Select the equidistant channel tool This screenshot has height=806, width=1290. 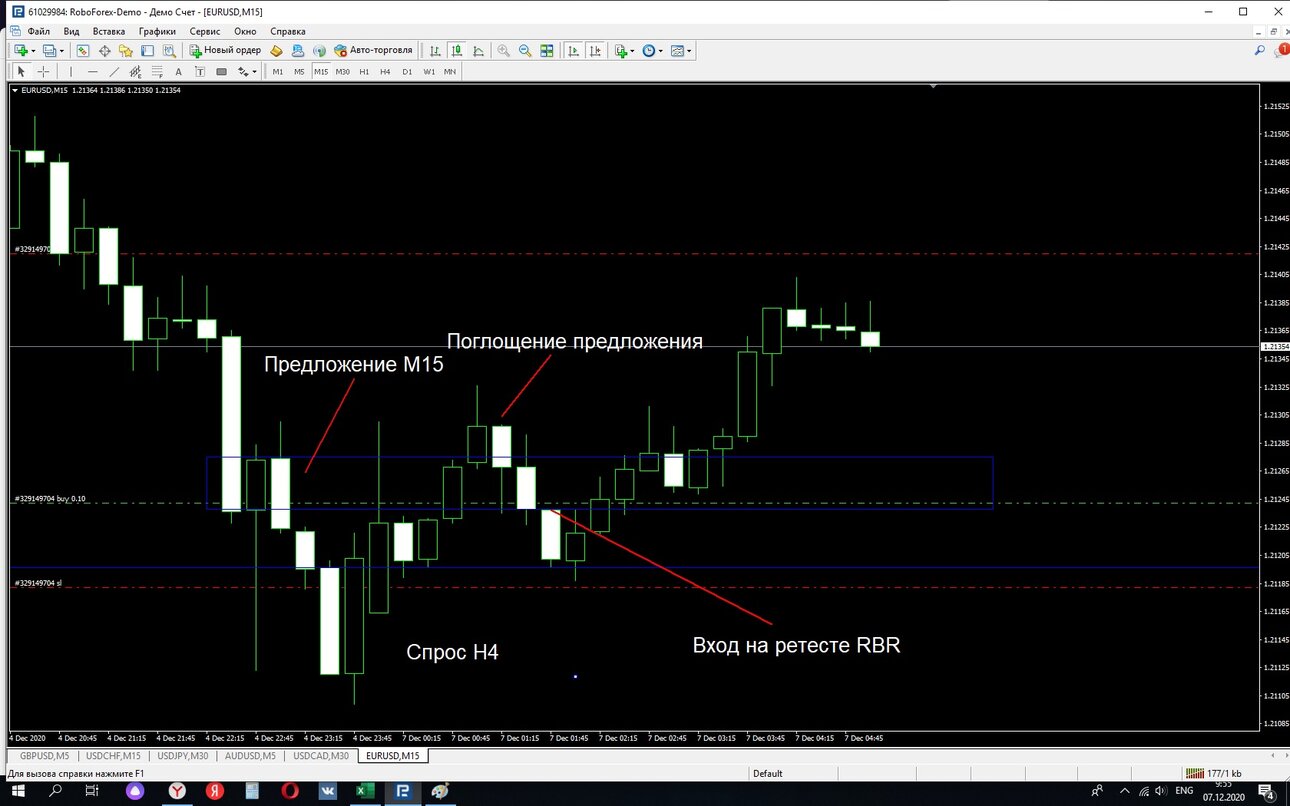(135, 71)
